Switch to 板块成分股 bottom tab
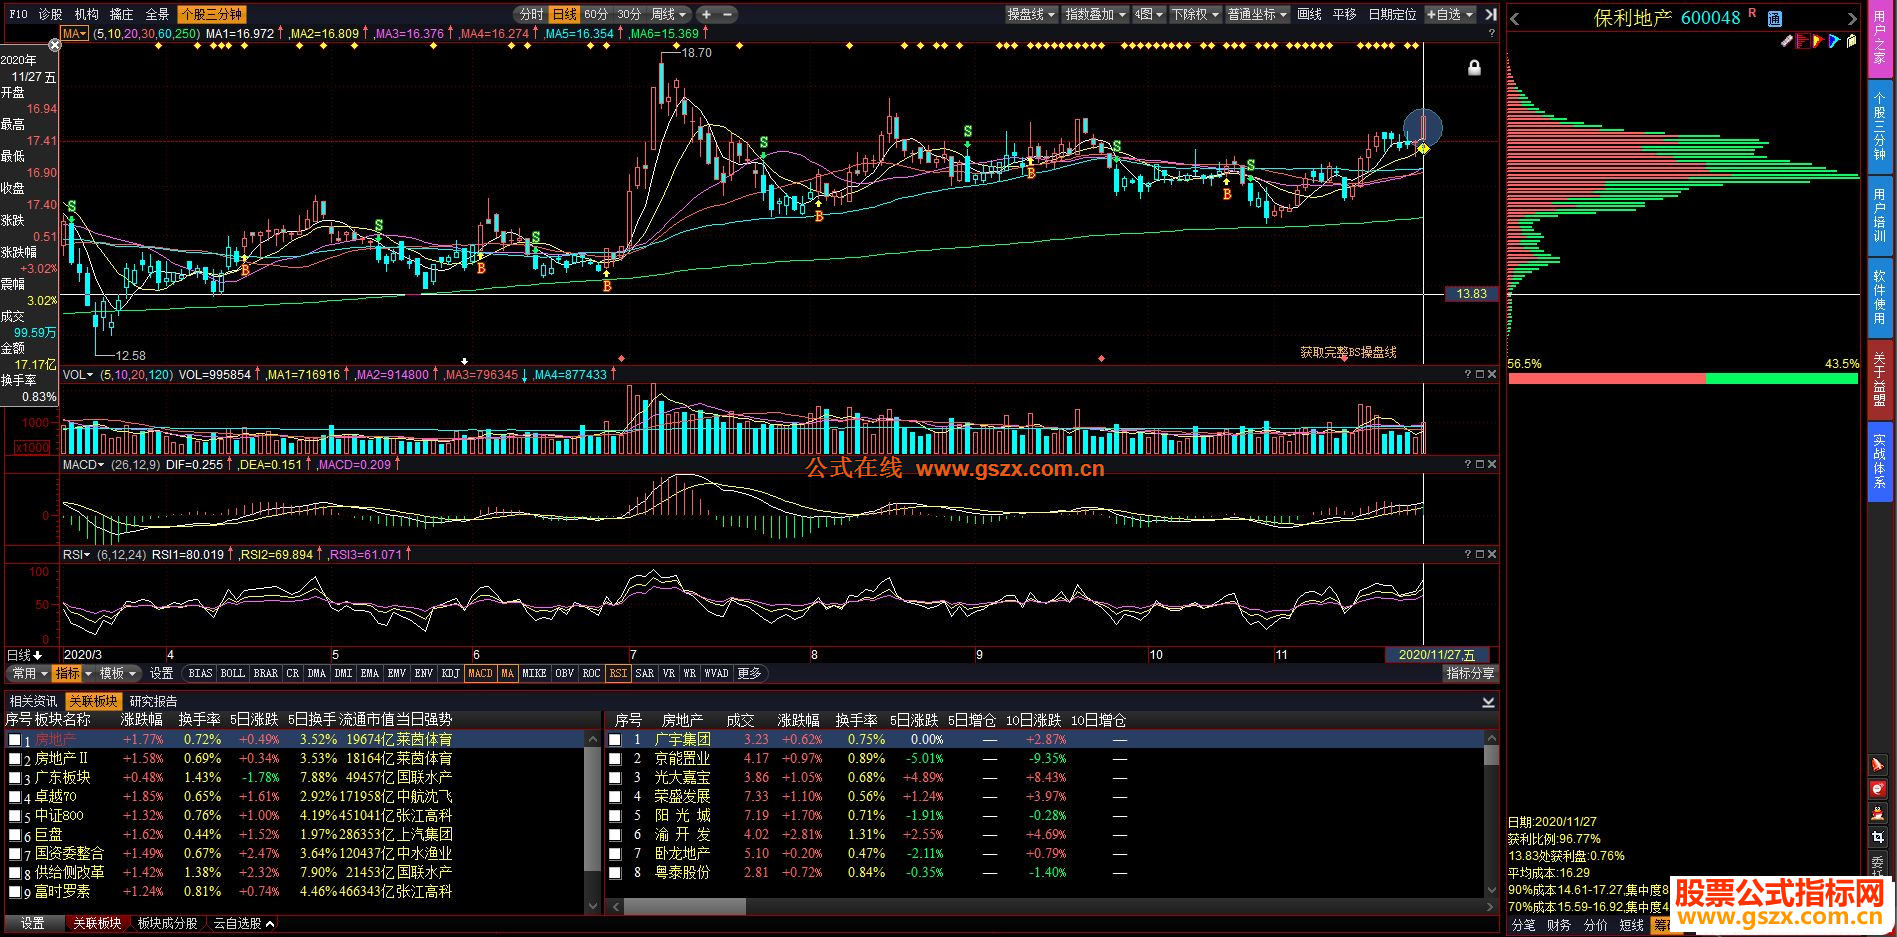This screenshot has width=1897, height=937. tap(167, 923)
